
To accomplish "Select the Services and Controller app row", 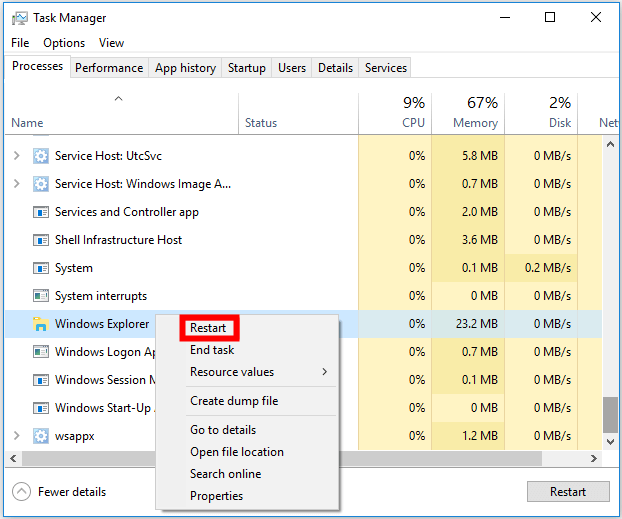I will pyautogui.click(x=303, y=212).
